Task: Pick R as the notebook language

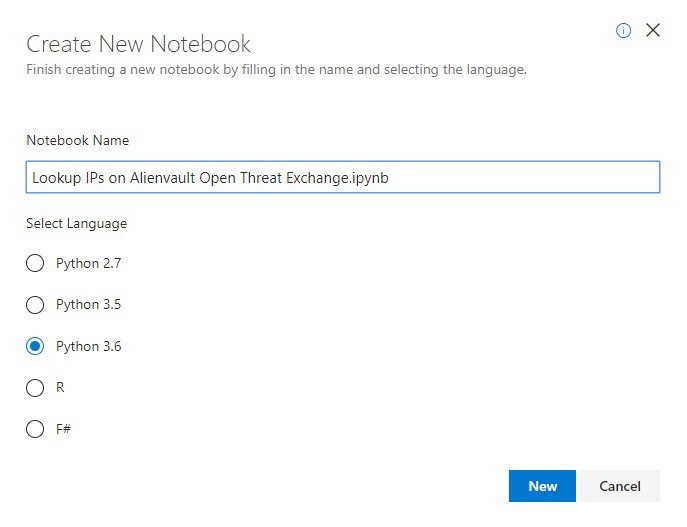Action: click(35, 388)
